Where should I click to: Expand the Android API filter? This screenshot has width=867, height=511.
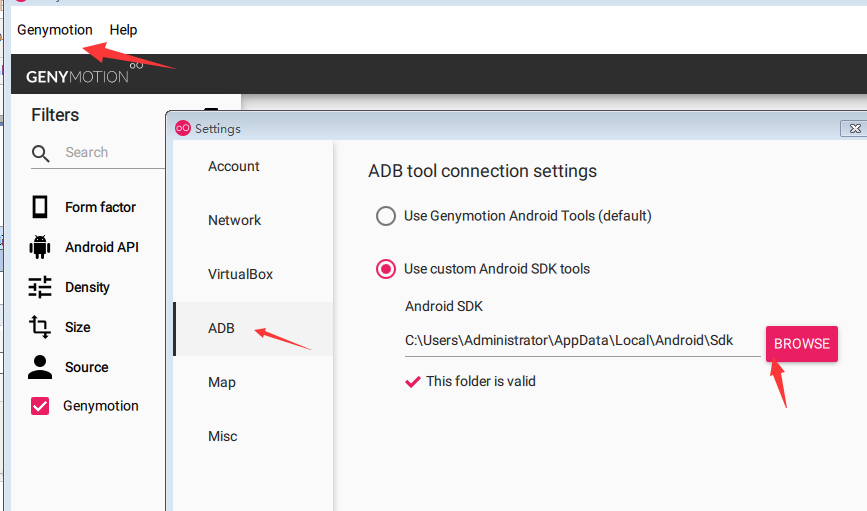pos(102,247)
